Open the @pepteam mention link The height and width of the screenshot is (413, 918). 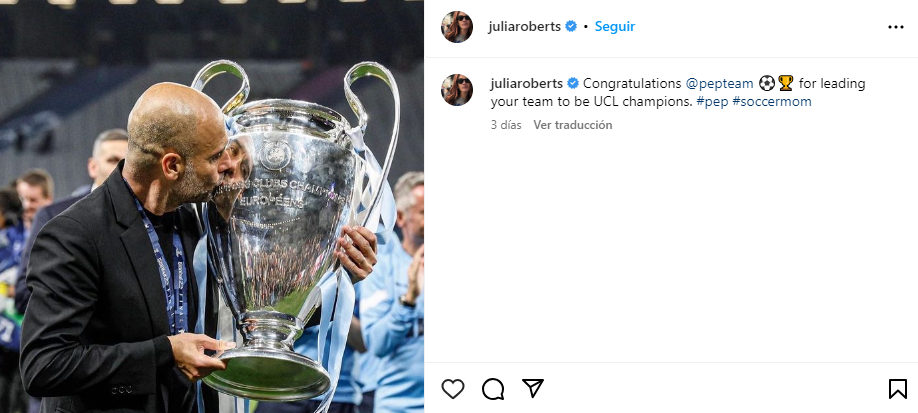[x=720, y=84]
